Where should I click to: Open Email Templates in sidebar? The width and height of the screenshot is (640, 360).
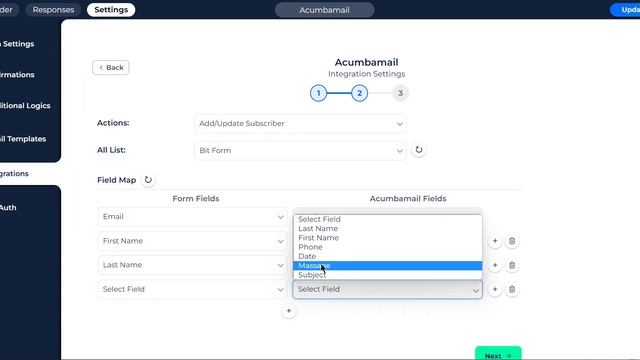(23, 139)
